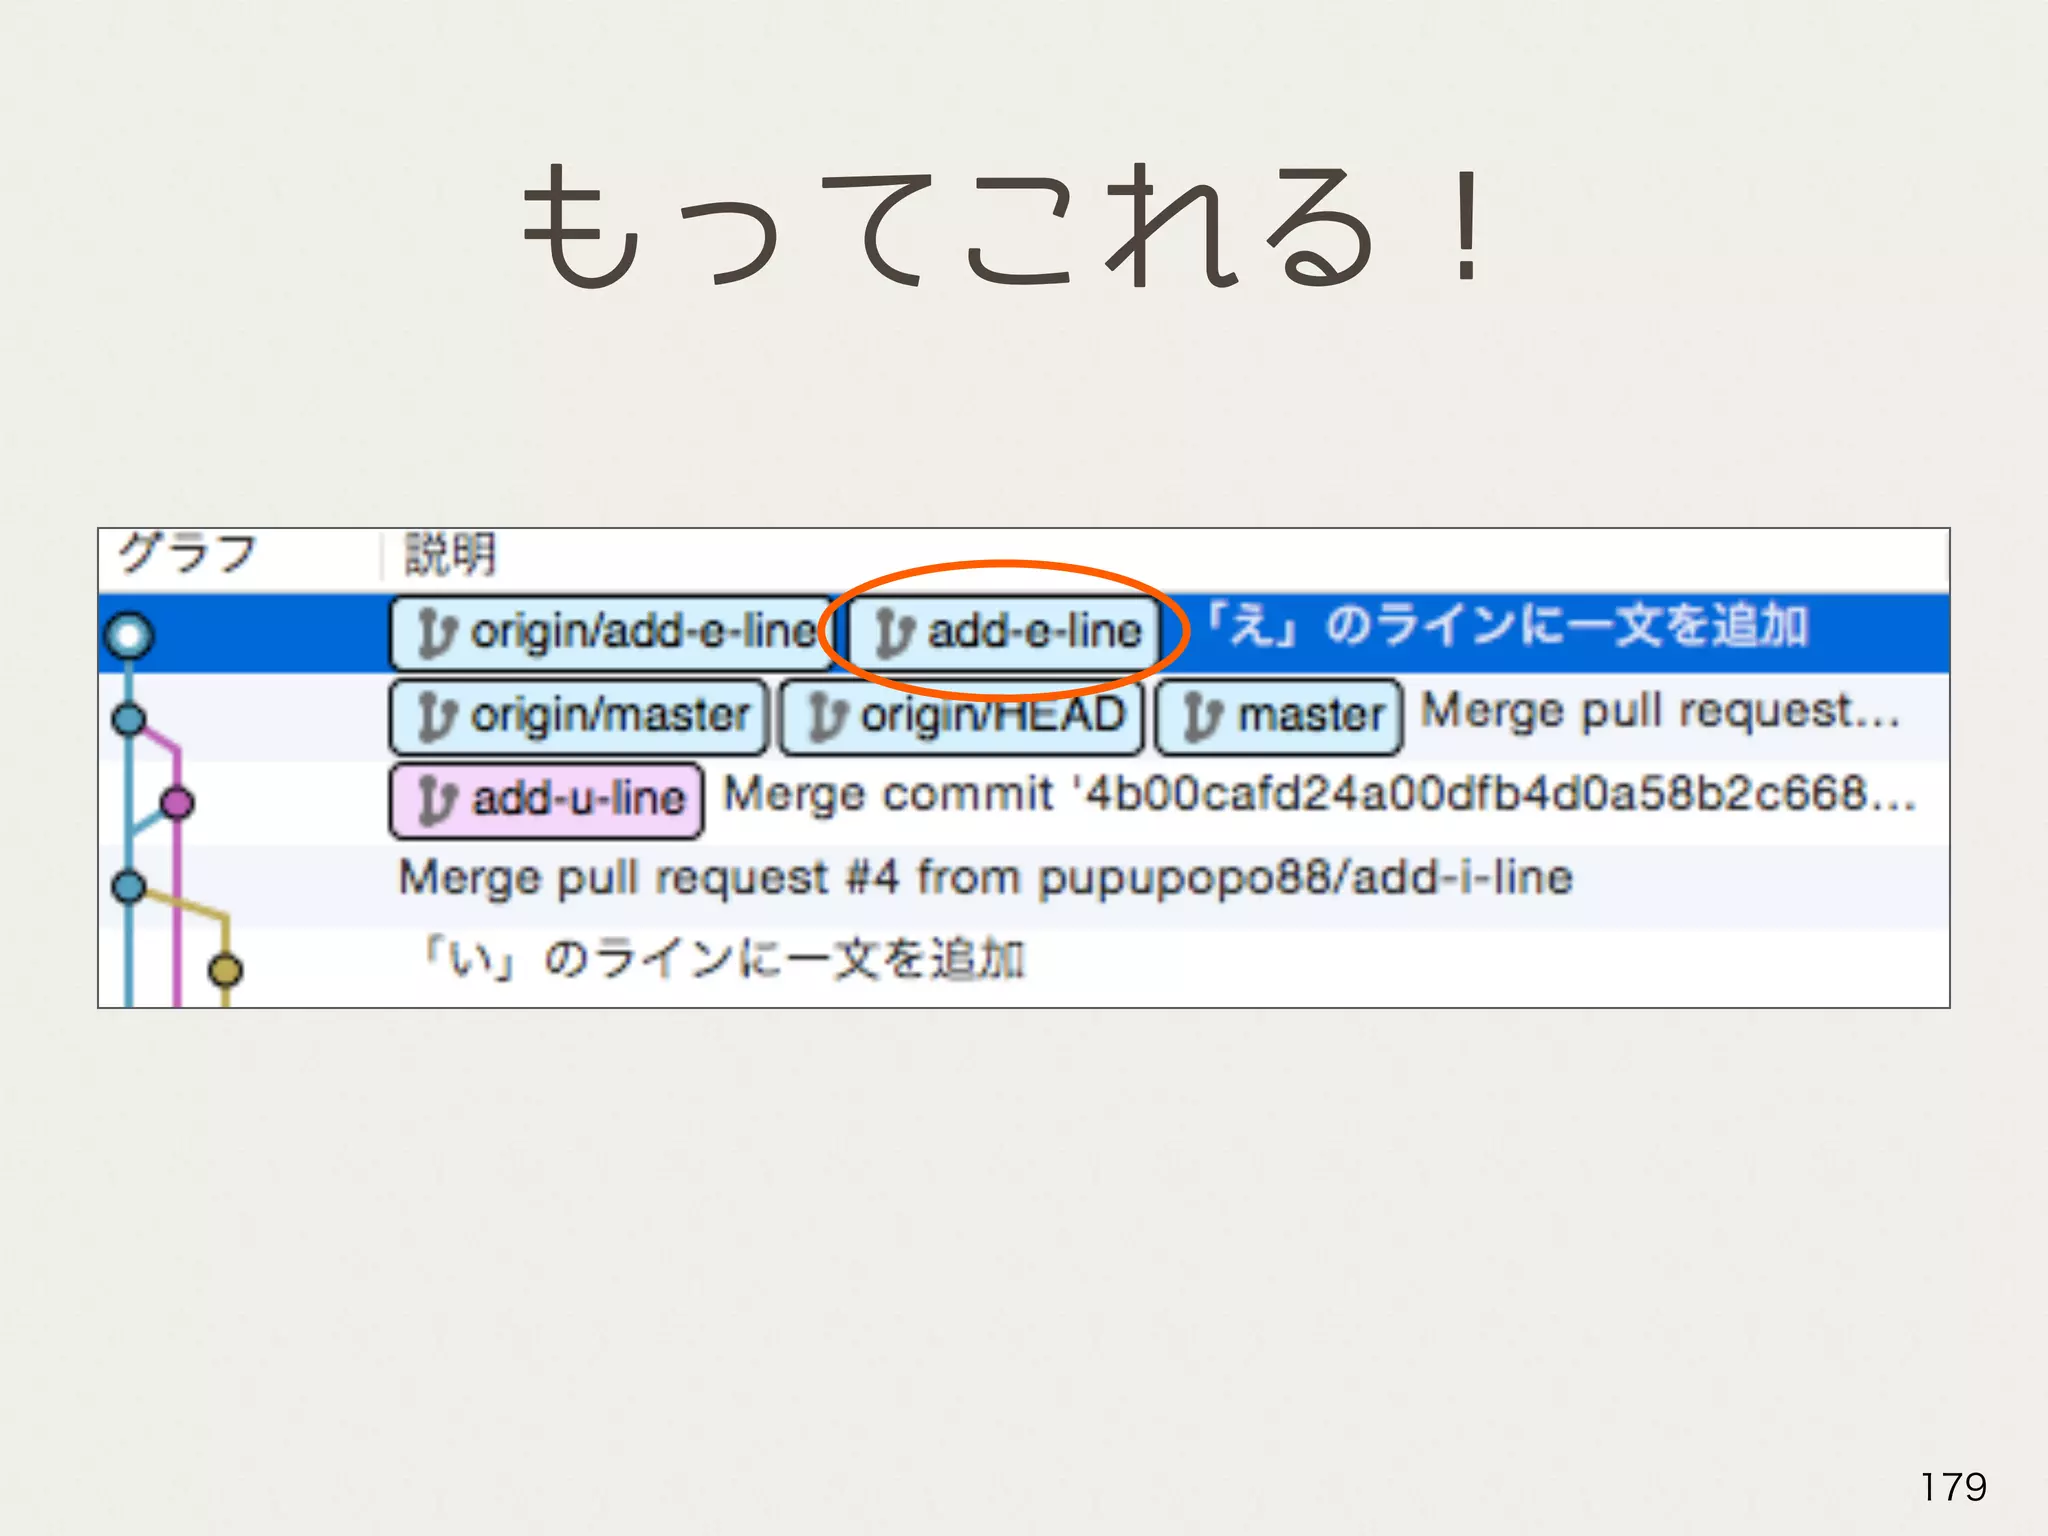This screenshot has height=1536, width=2048.
Task: Select Merge pull request #4 commit row
Action: point(985,879)
